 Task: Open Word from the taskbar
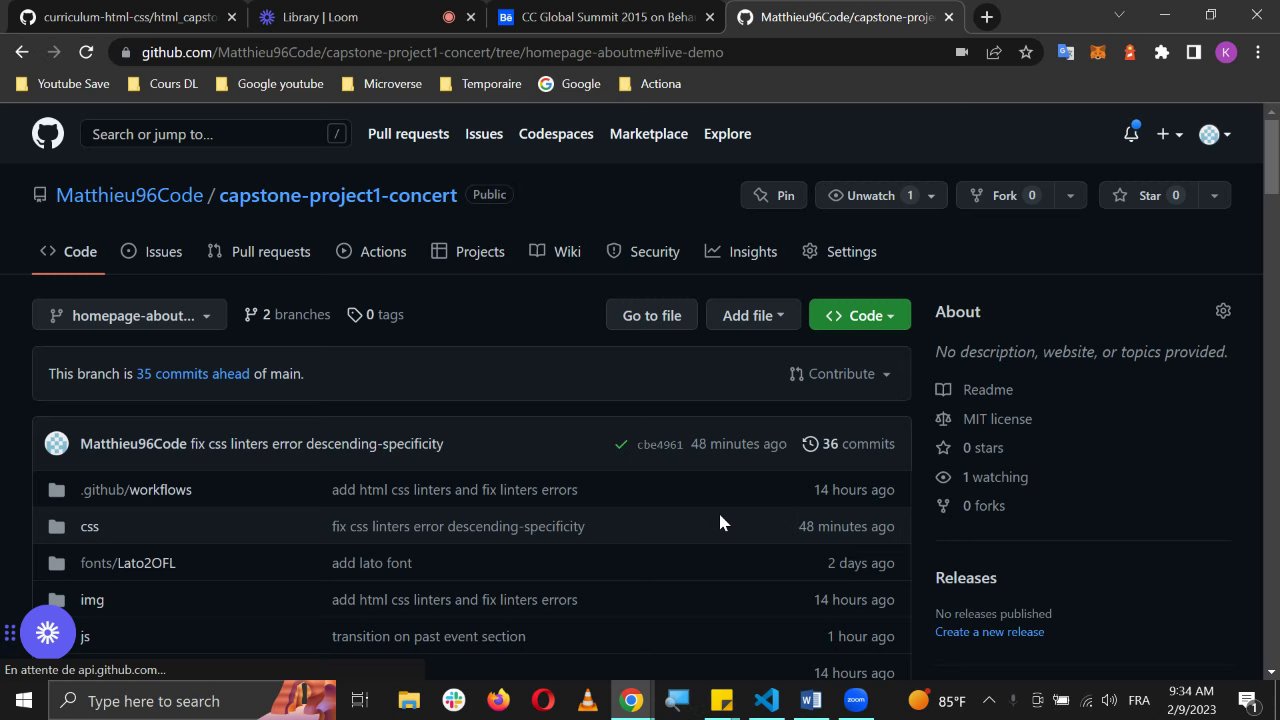pyautogui.click(x=811, y=700)
